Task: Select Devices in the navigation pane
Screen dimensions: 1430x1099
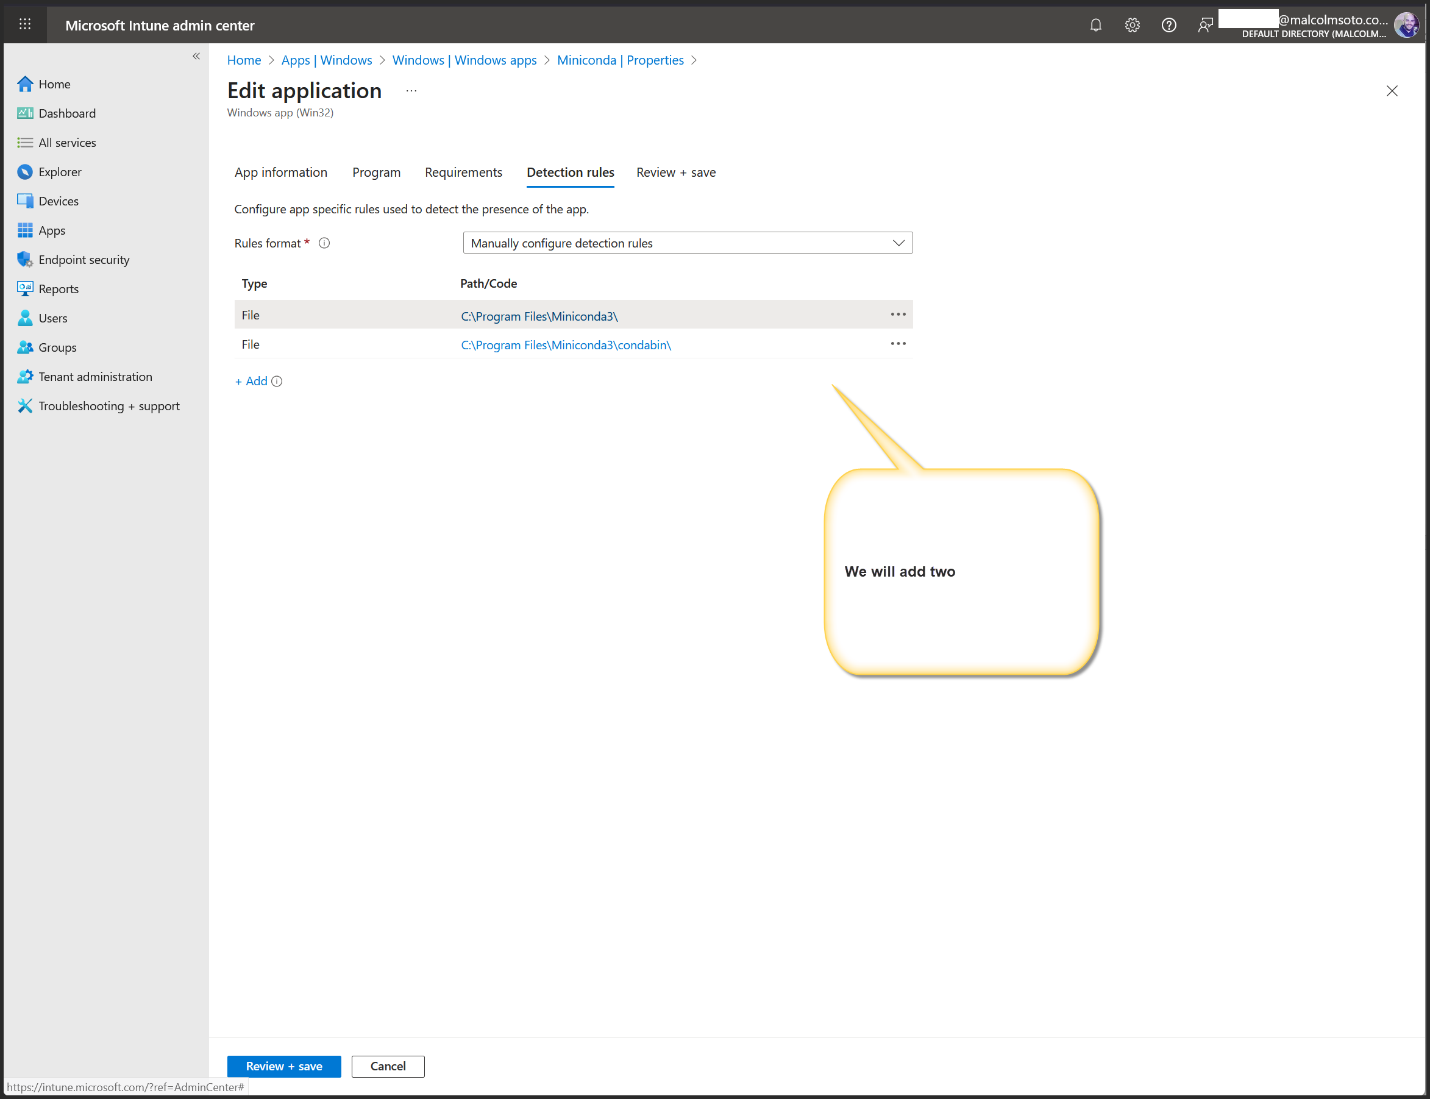Action: pos(58,200)
